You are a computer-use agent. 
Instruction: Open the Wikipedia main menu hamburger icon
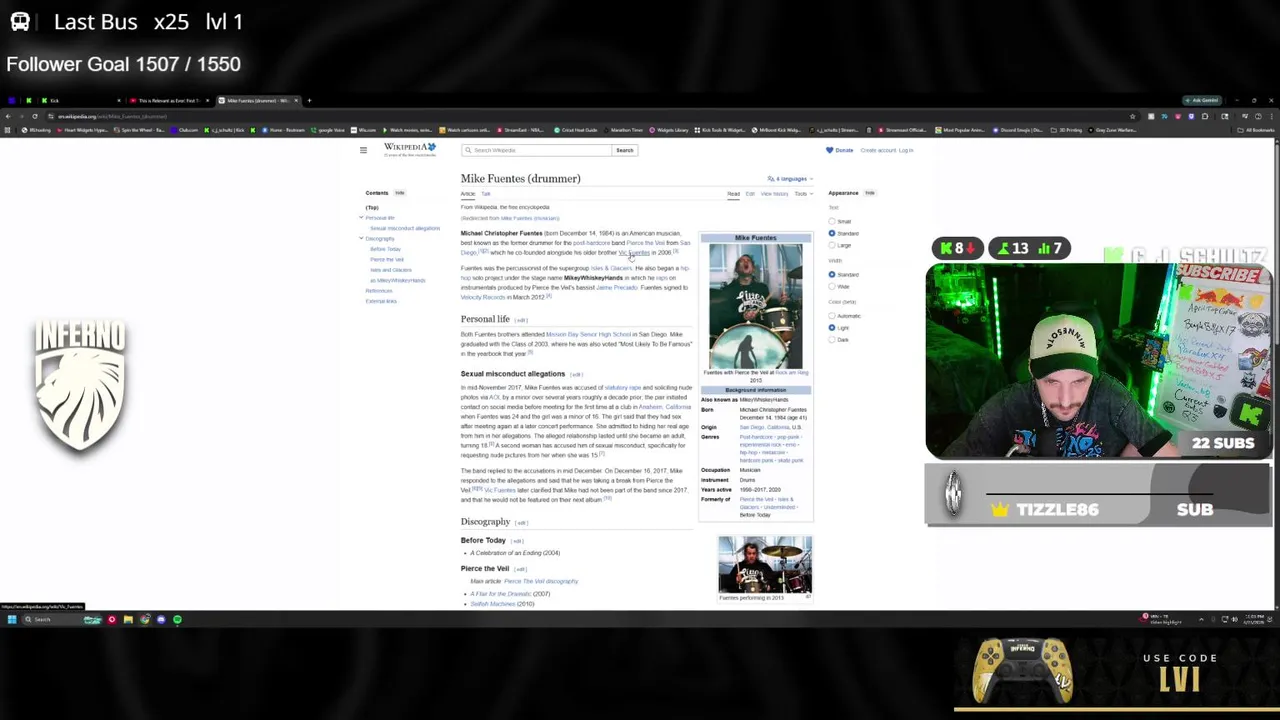tap(363, 150)
